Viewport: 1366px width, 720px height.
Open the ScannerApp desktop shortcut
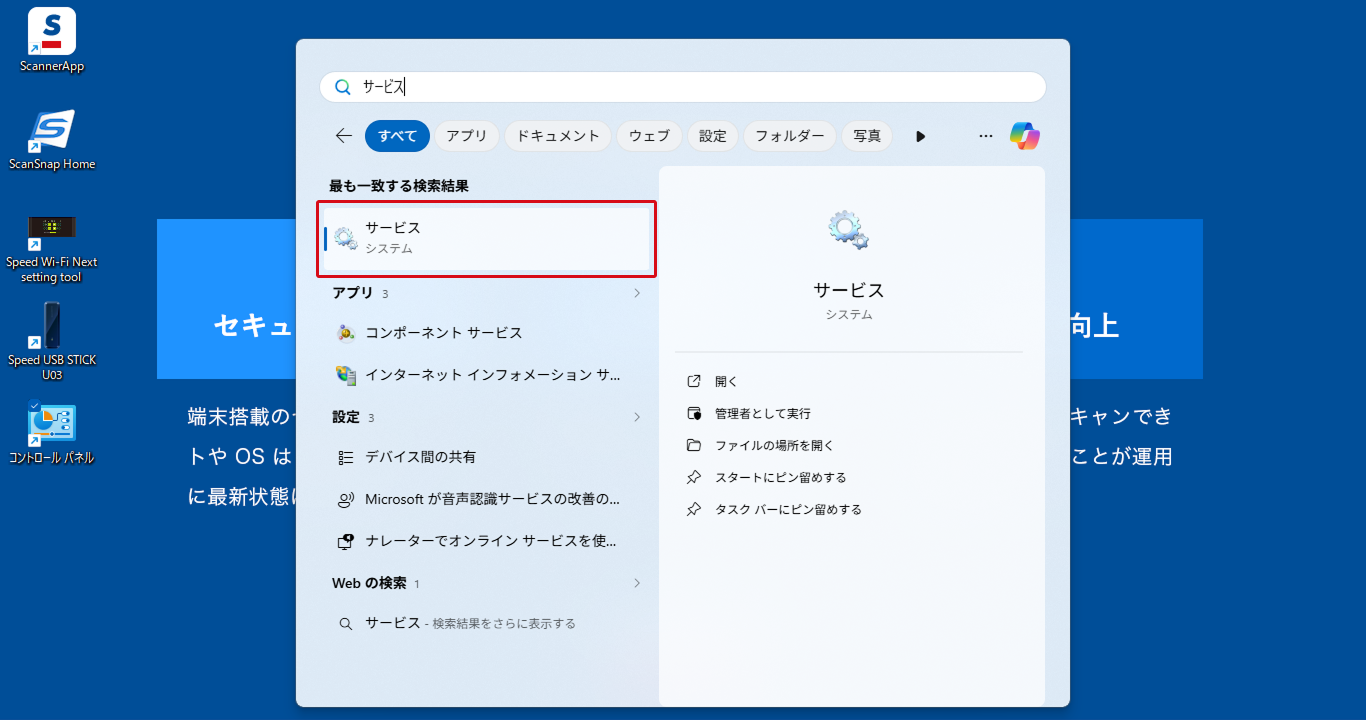point(52,40)
